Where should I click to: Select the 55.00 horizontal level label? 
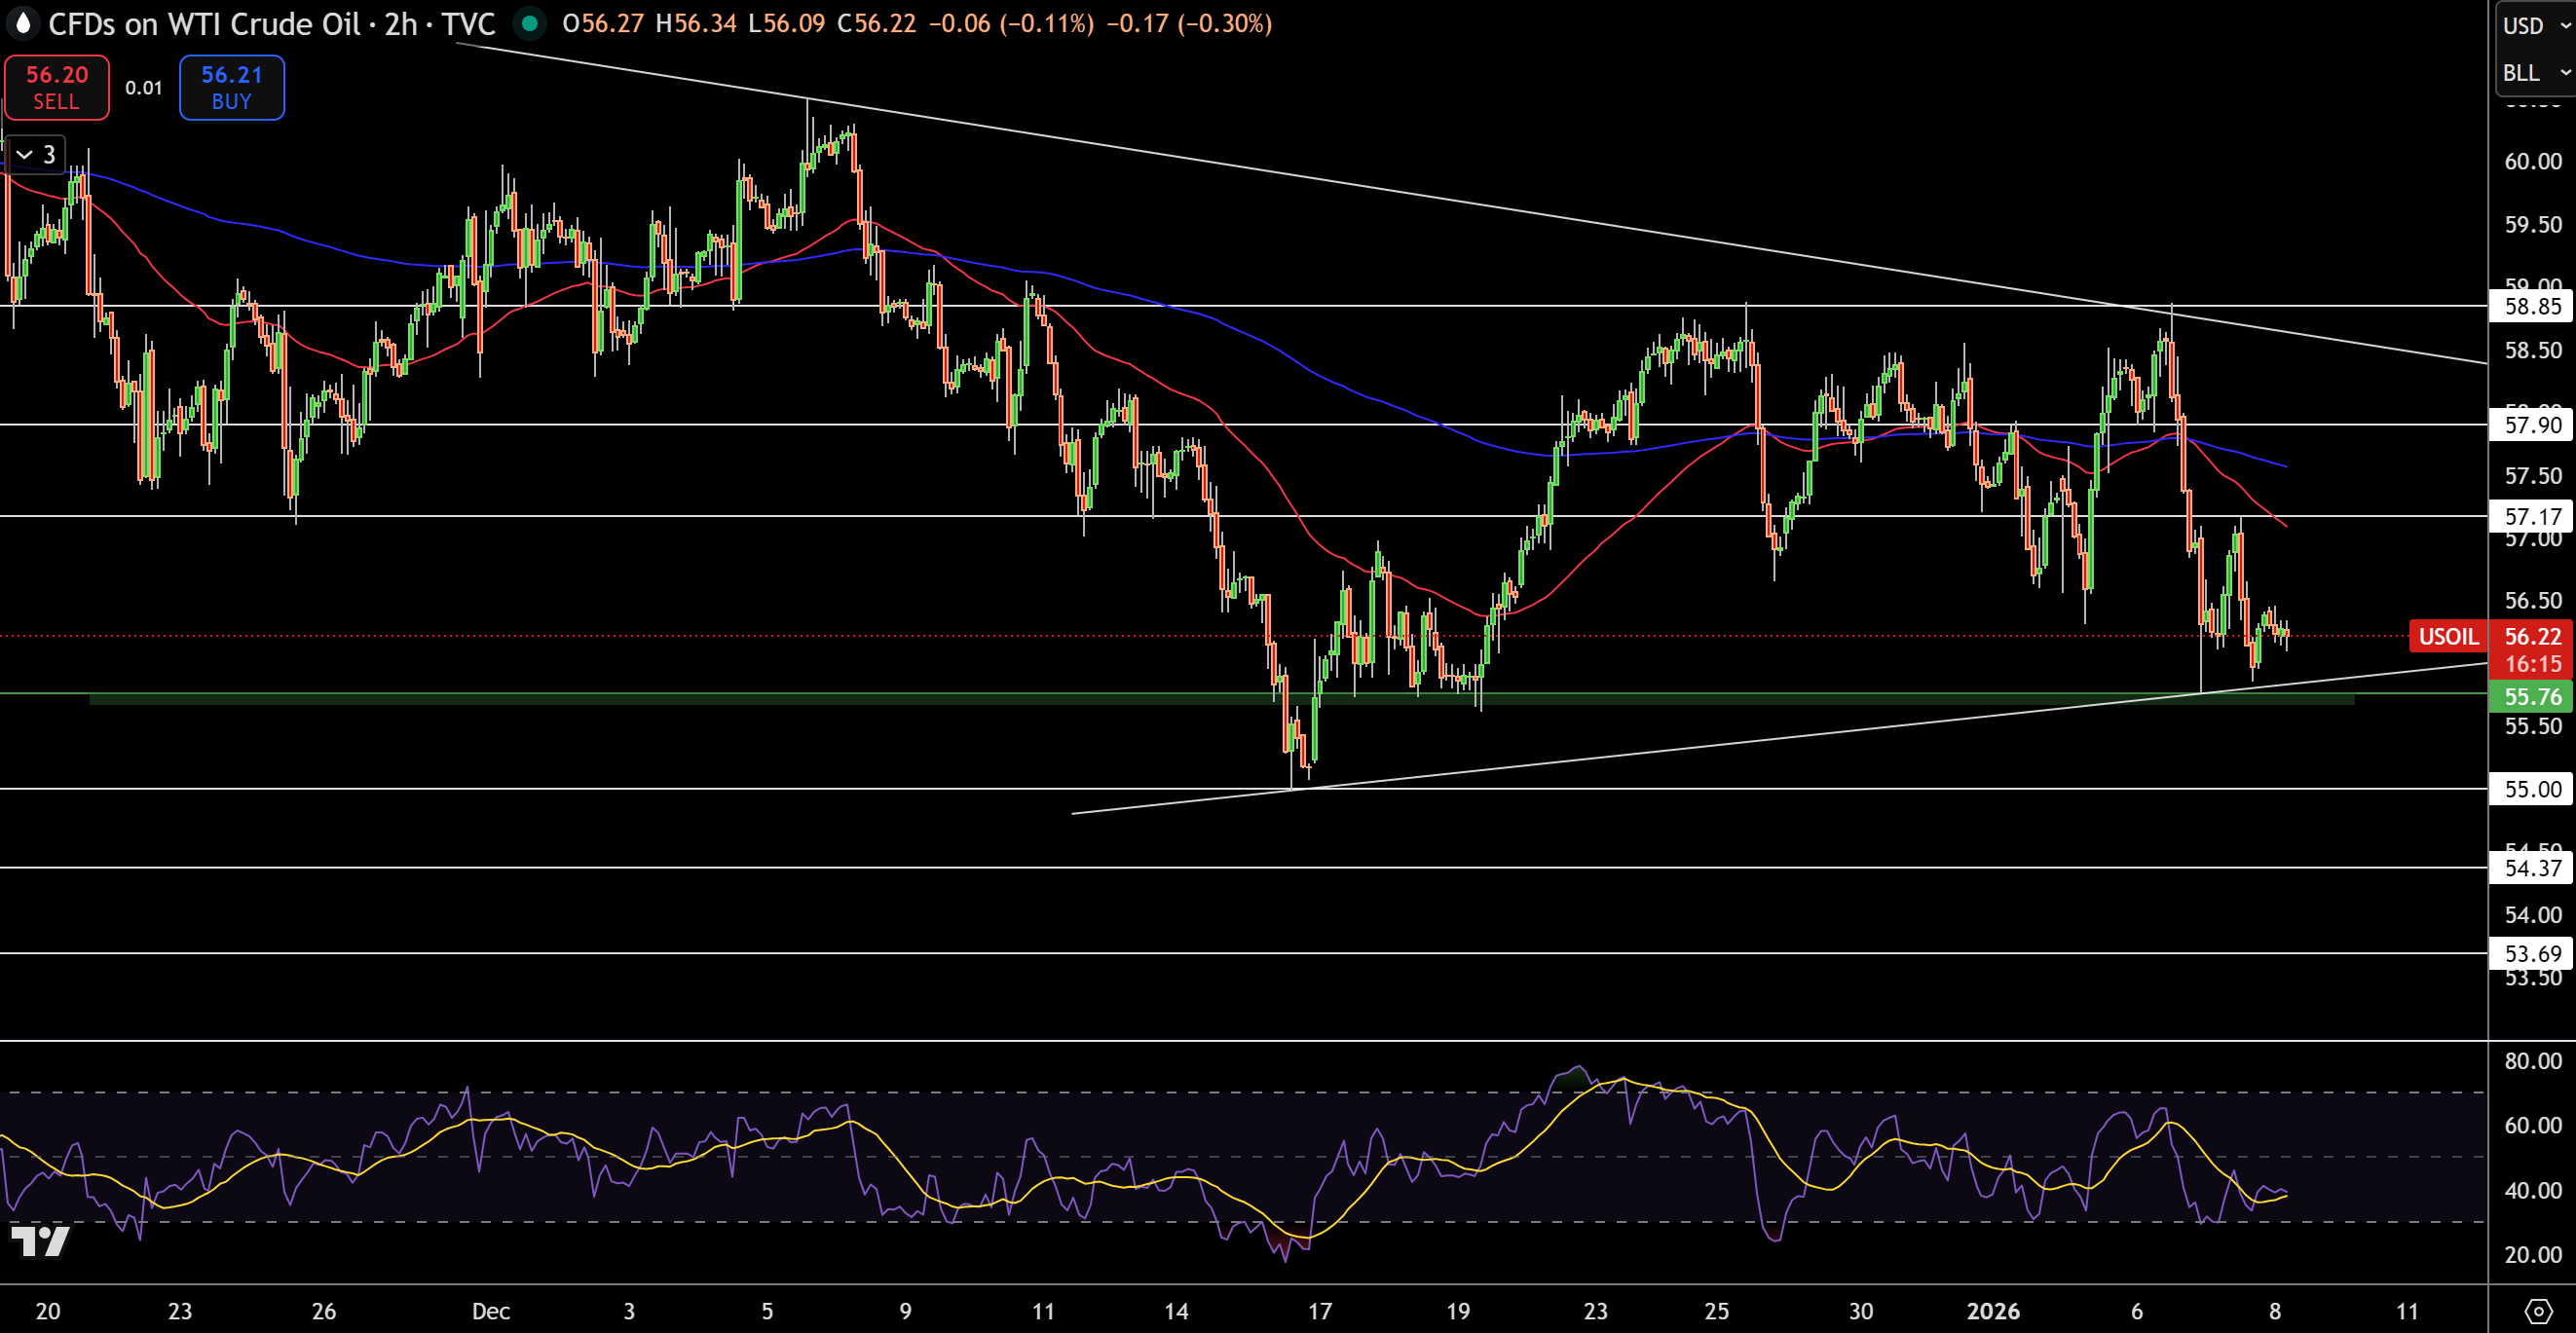coord(2531,789)
